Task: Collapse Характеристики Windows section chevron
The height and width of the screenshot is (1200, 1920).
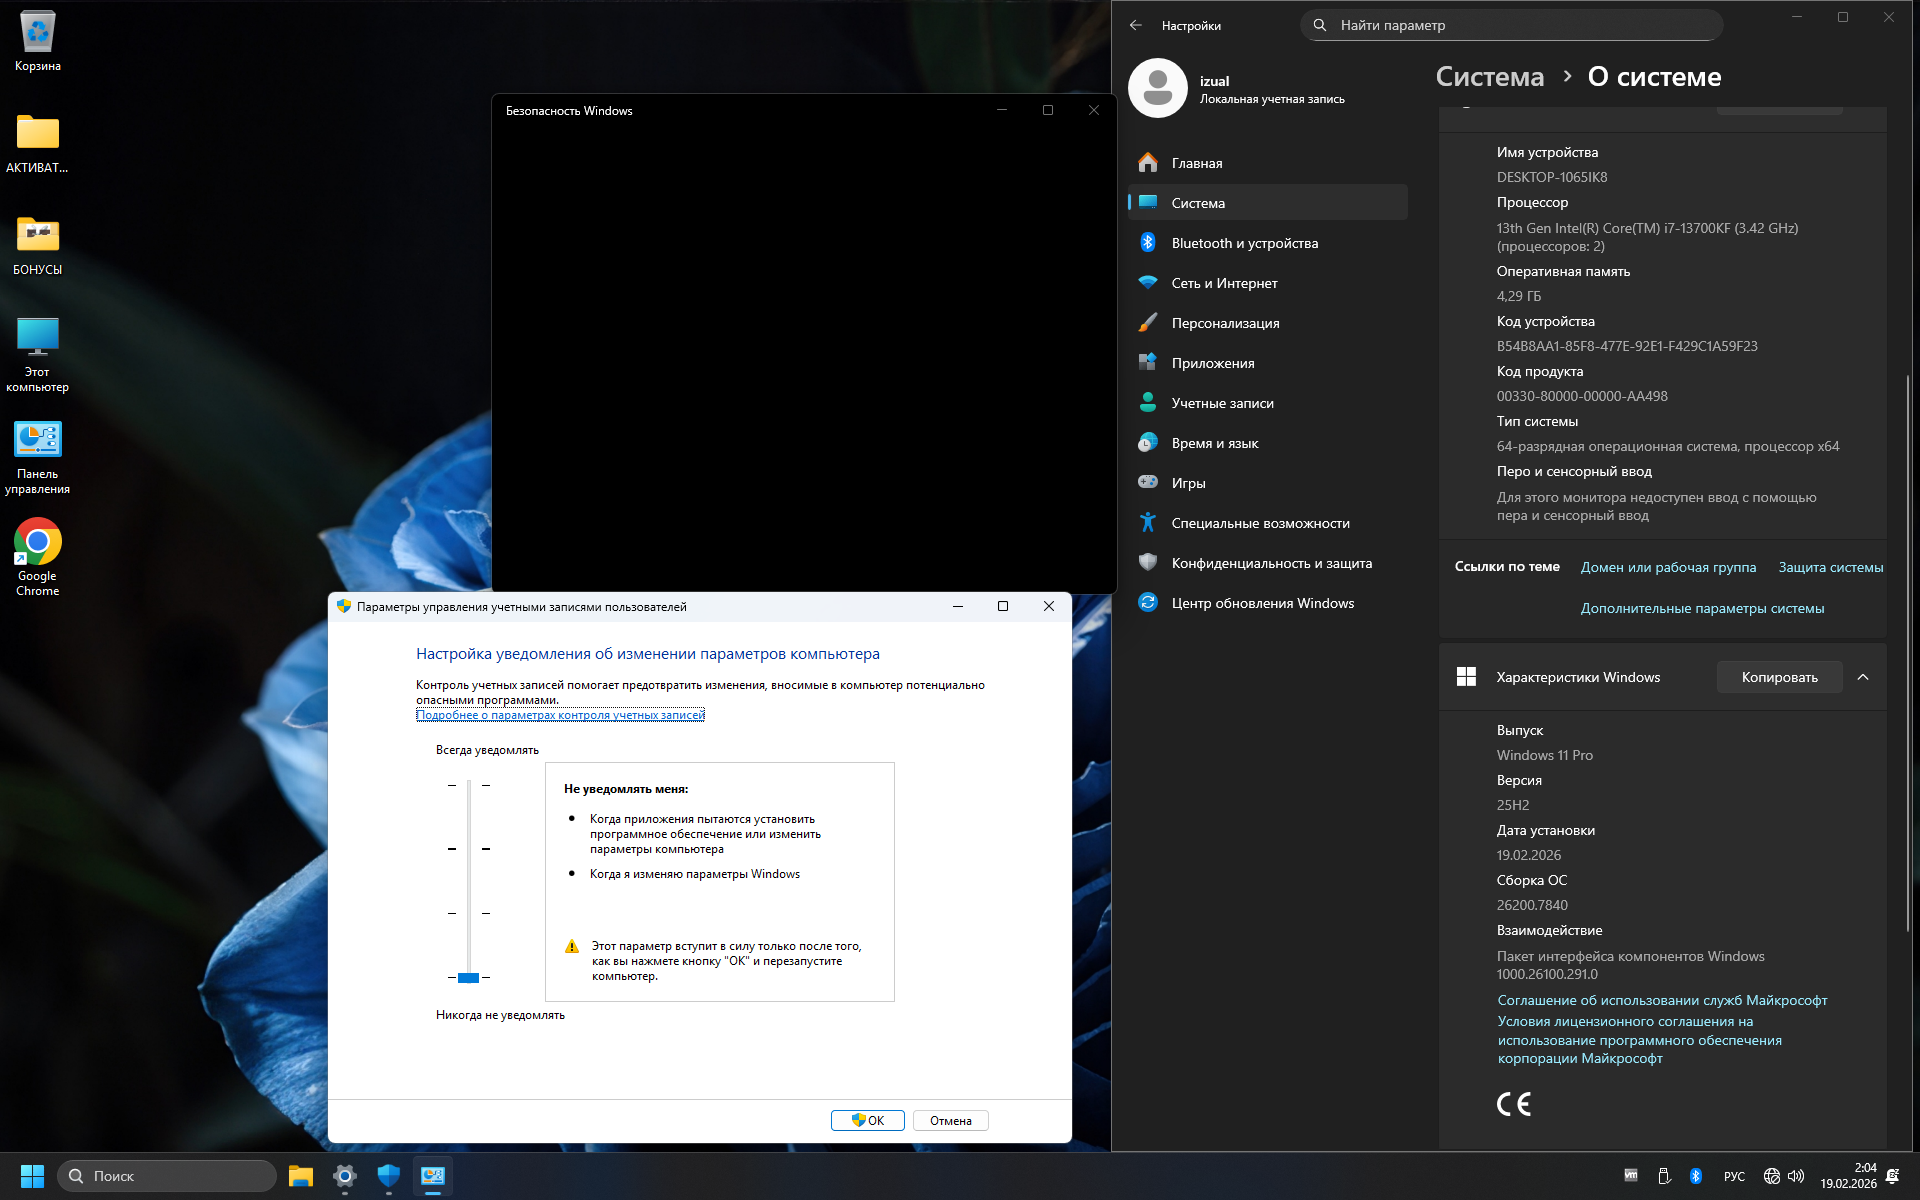Action: click(x=1863, y=677)
